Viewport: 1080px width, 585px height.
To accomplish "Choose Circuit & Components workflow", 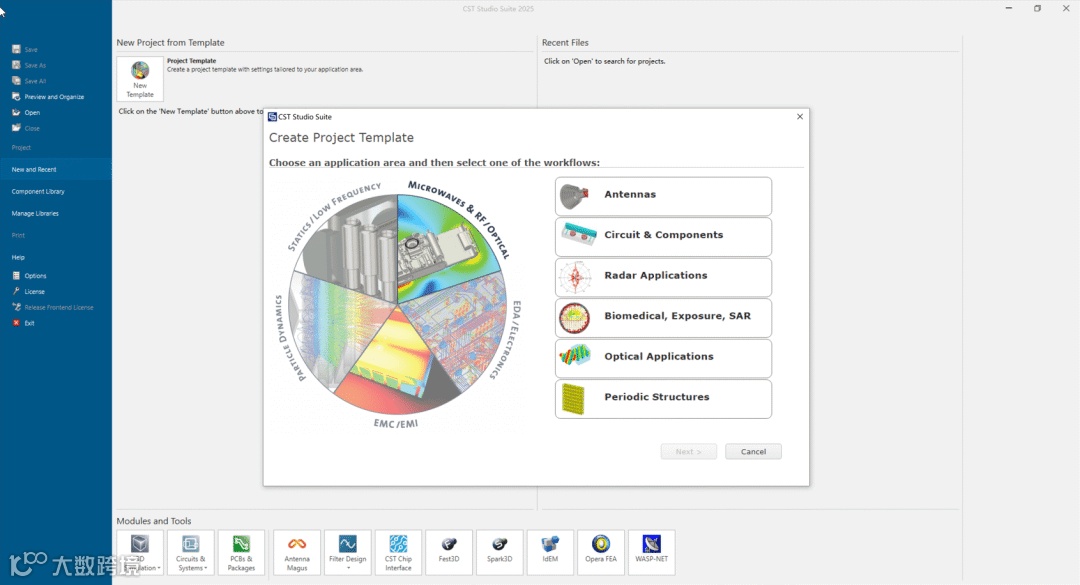I will [663, 236].
